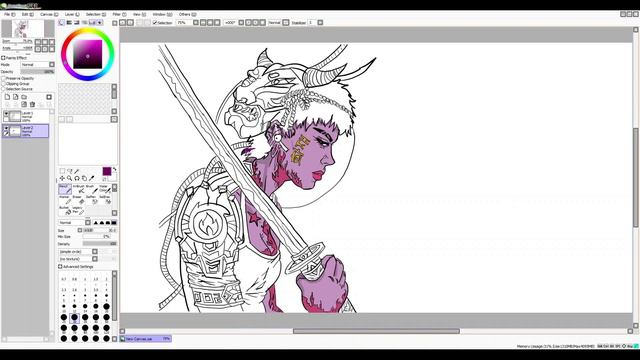This screenshot has height=360, width=640.
Task: Choose the zoom magnifier tool
Action: (69, 178)
